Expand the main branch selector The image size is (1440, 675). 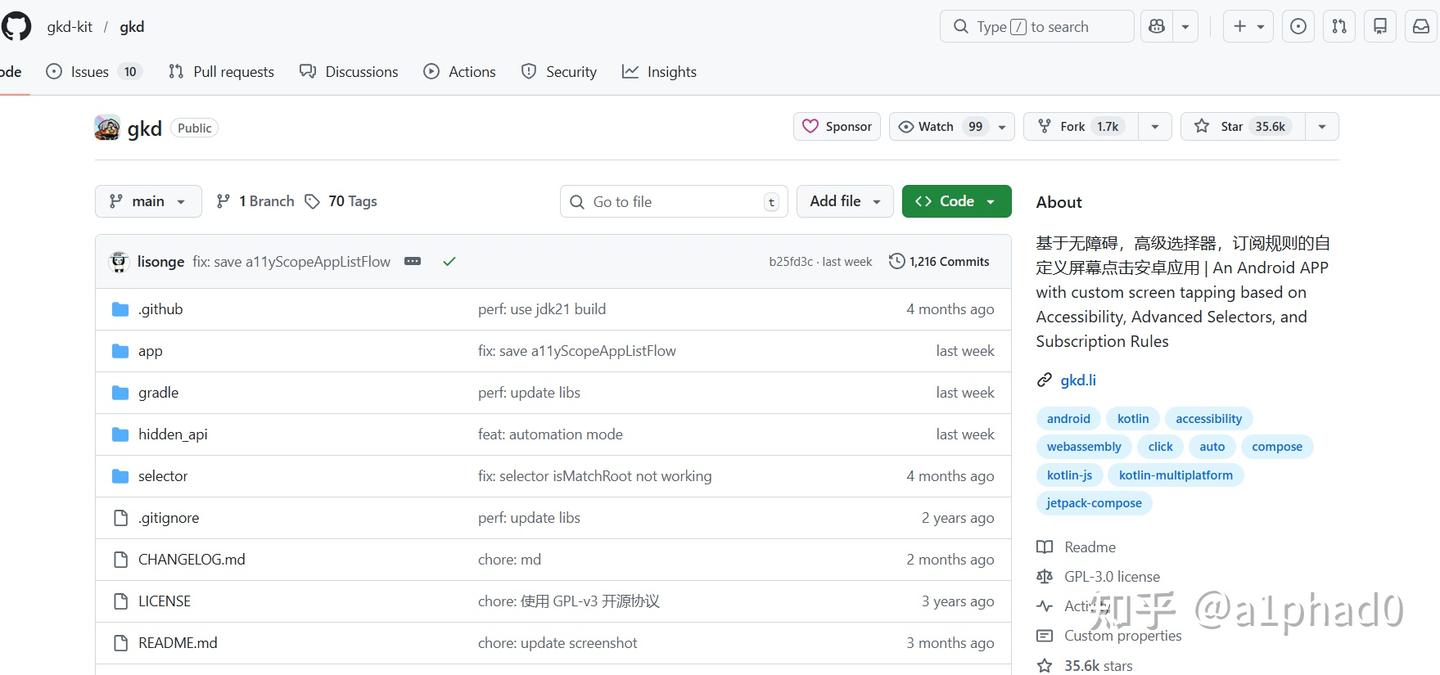(x=148, y=201)
